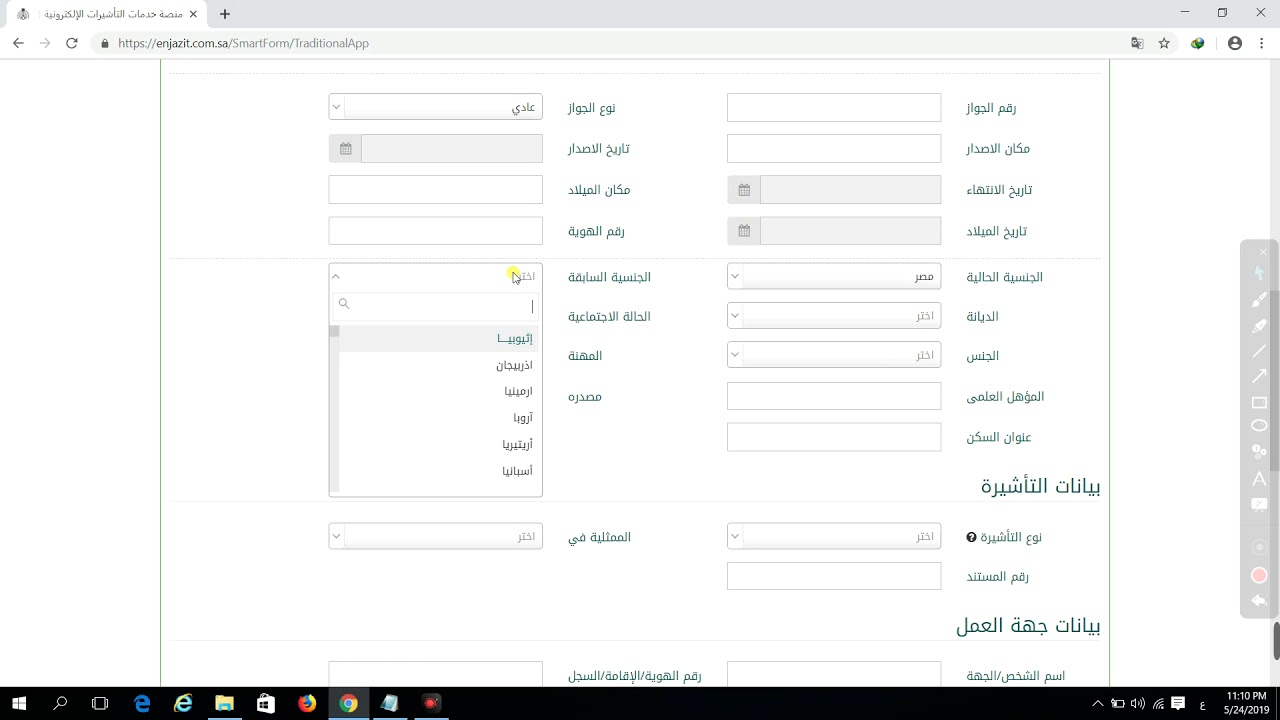Viewport: 1280px width, 720px height.
Task: Select the arrow drawing tool
Action: click(1259, 376)
